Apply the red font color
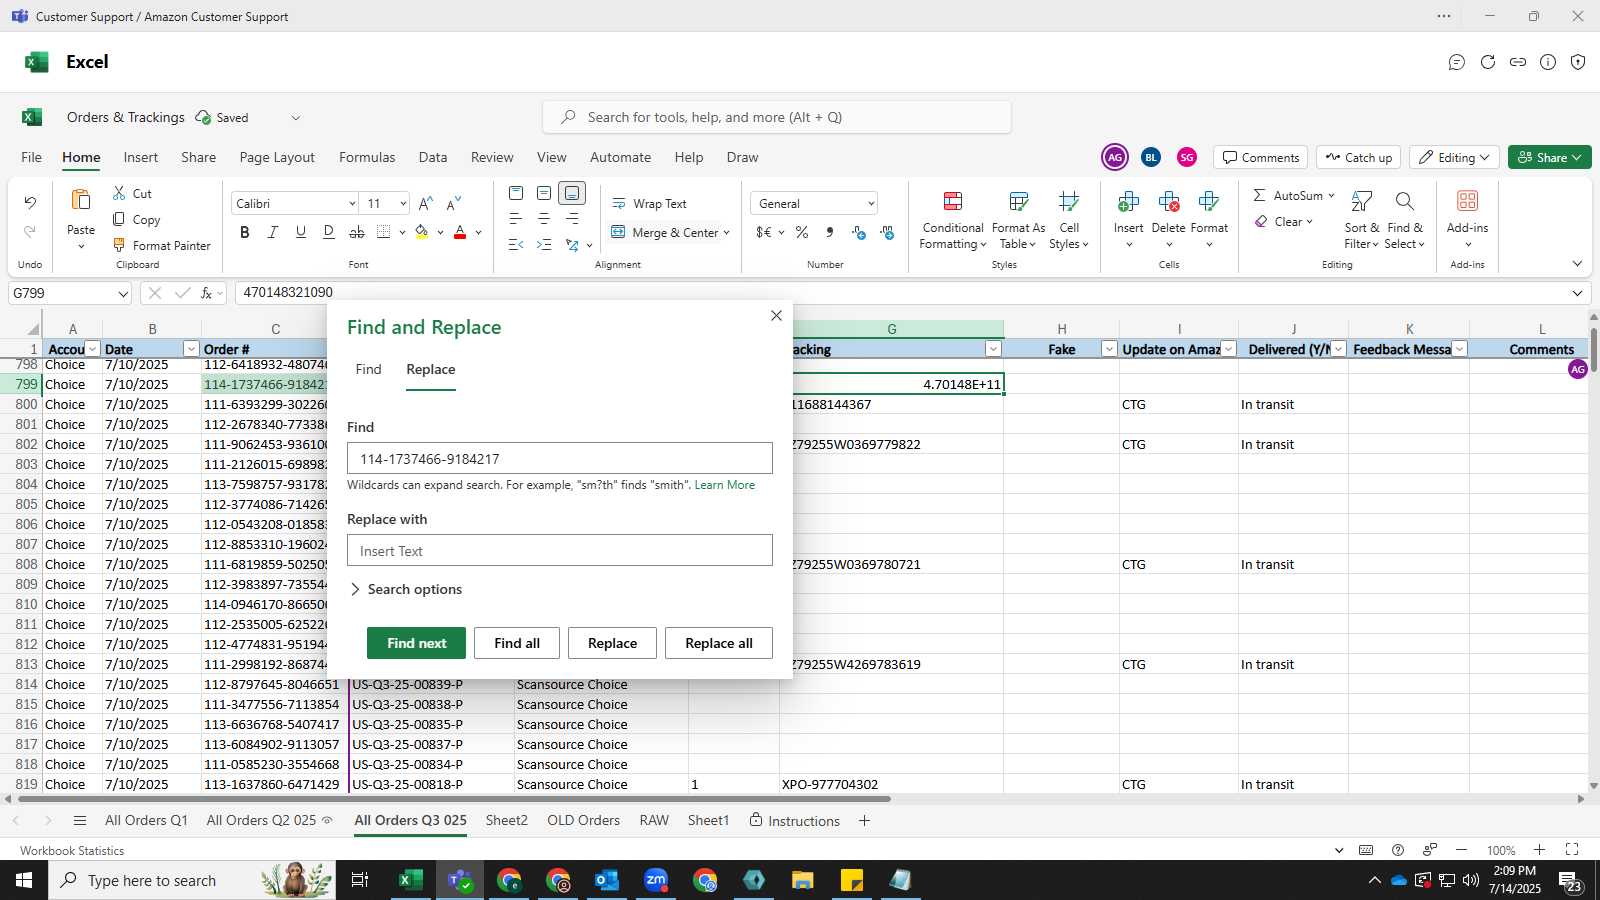Screen dimensions: 1600x900 click(460, 232)
